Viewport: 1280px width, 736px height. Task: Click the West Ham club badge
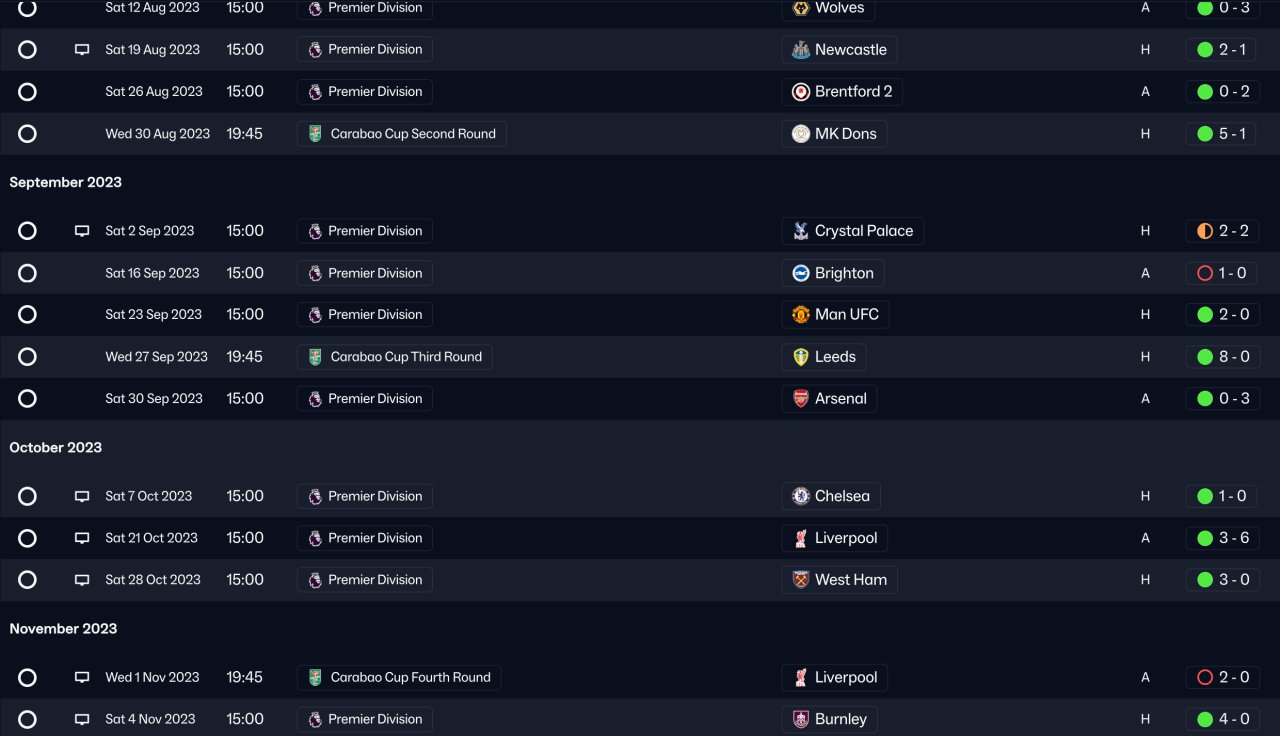[801, 580]
